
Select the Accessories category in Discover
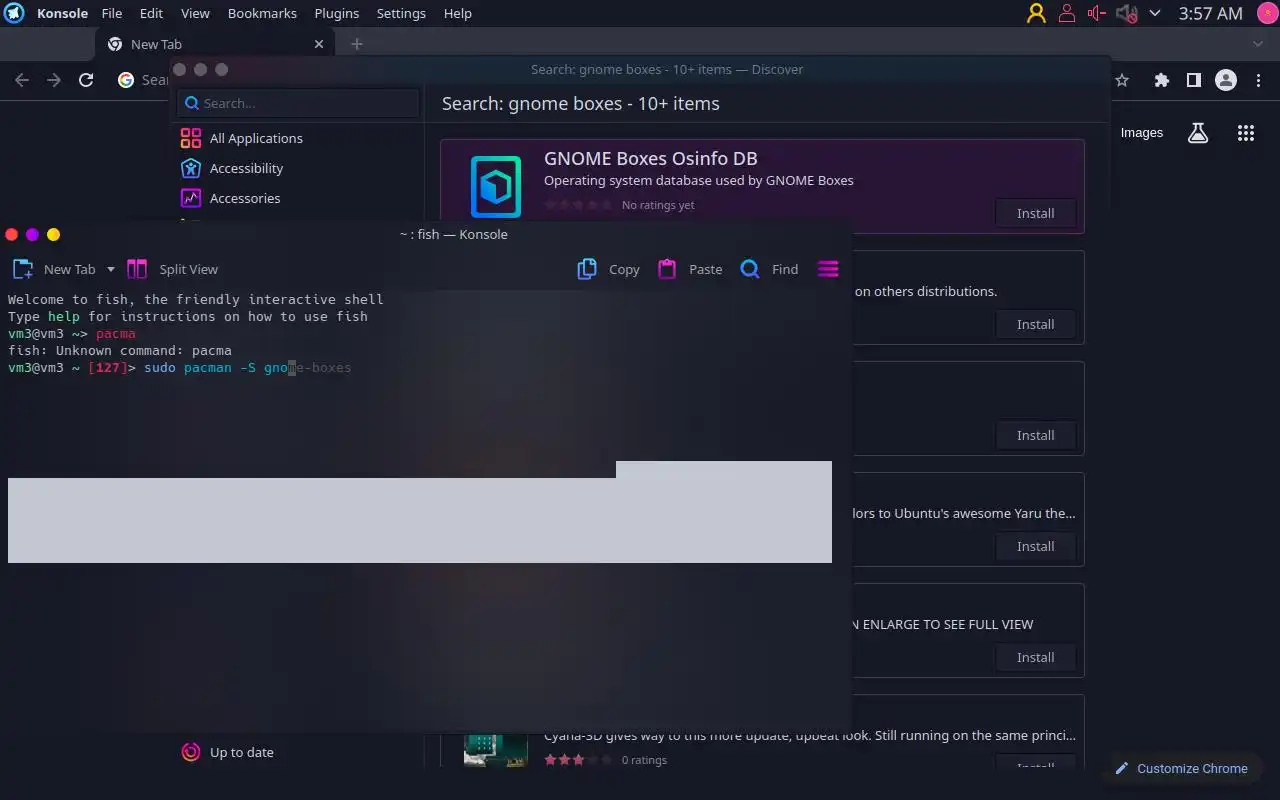point(298,198)
